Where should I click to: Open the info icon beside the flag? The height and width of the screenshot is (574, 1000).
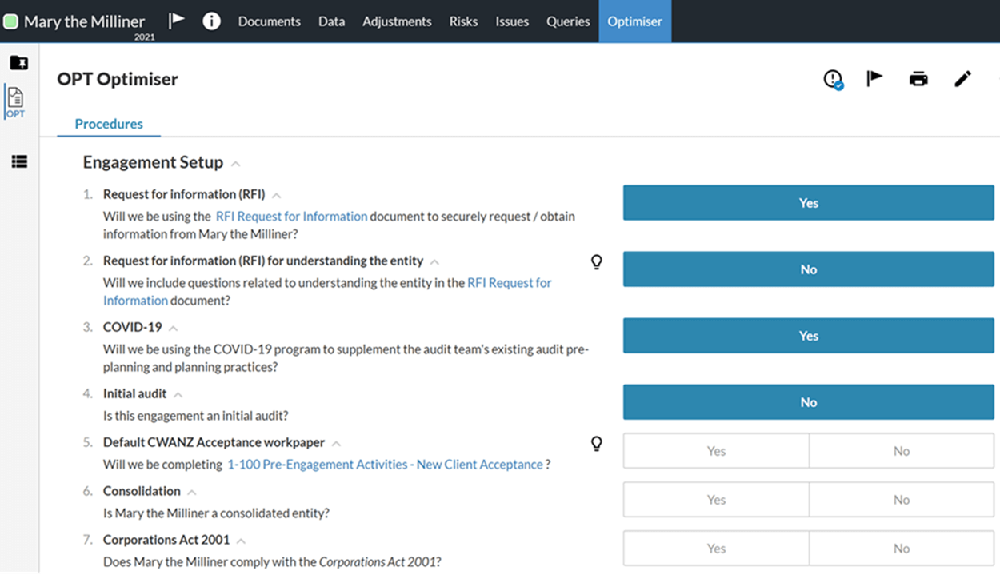tap(211, 21)
